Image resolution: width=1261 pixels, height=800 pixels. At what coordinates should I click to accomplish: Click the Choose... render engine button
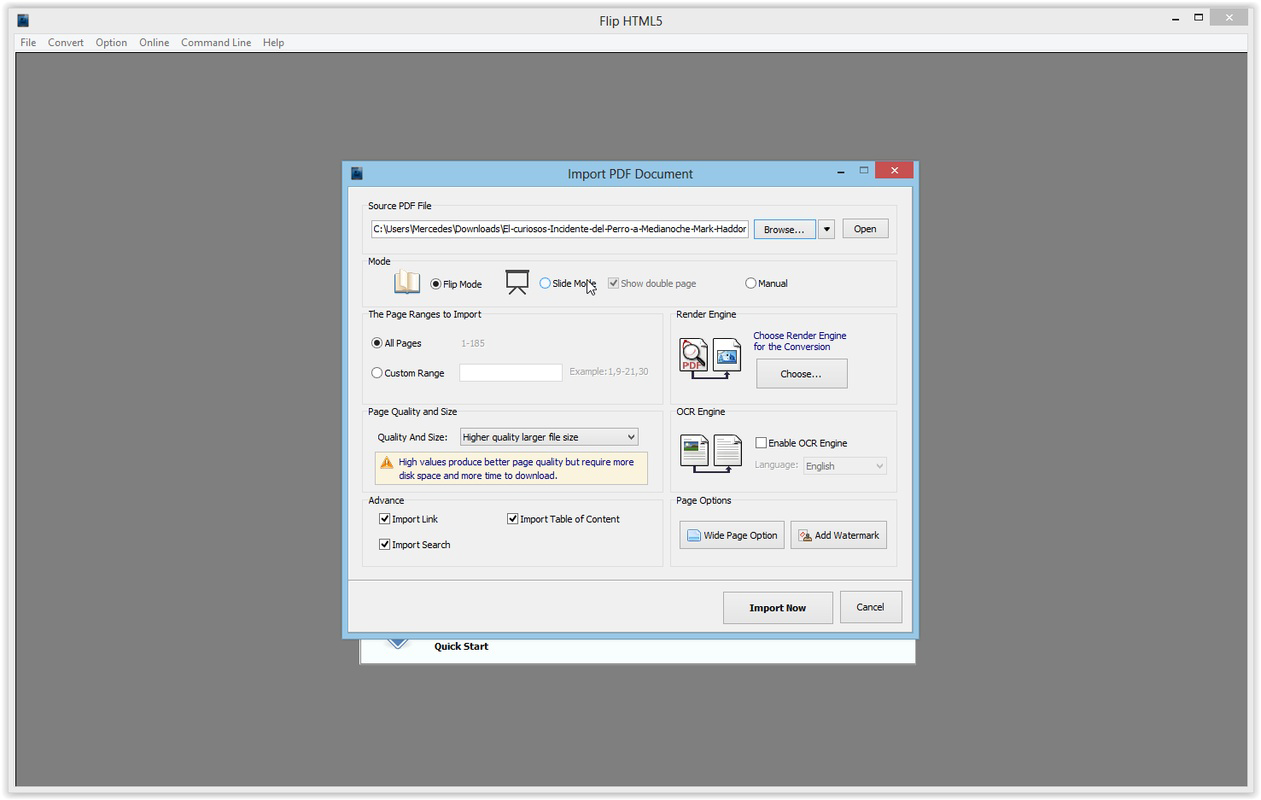click(802, 374)
